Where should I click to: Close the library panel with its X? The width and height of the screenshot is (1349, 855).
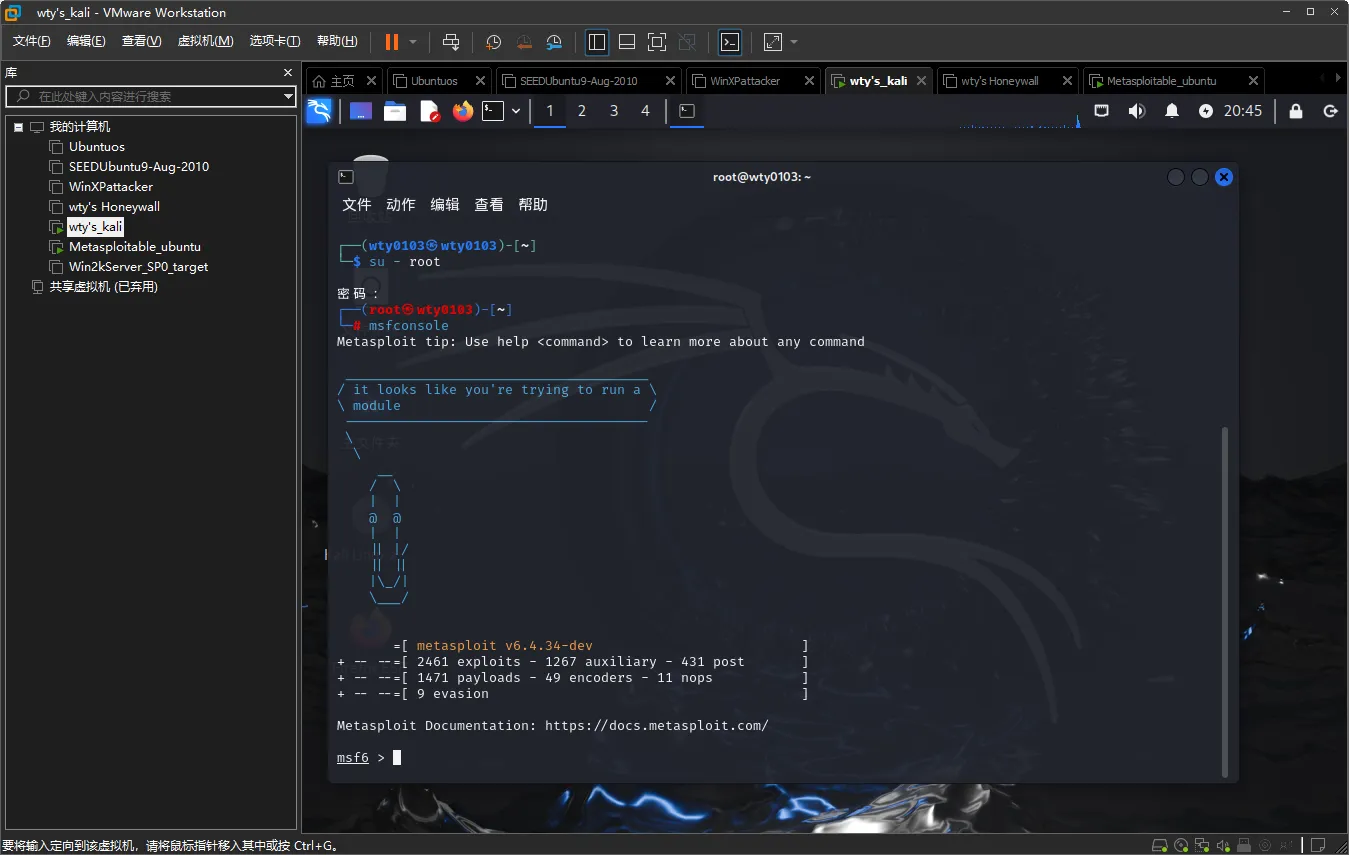click(x=288, y=73)
